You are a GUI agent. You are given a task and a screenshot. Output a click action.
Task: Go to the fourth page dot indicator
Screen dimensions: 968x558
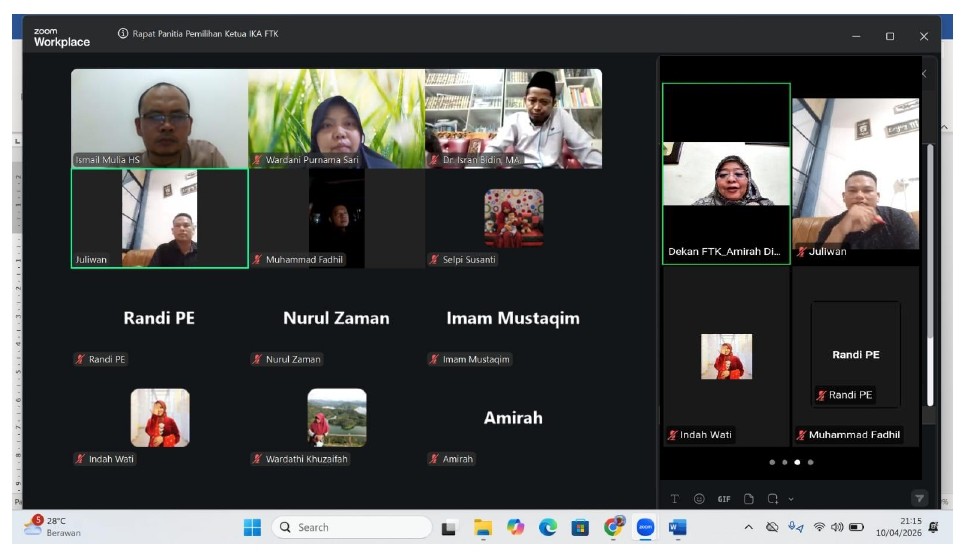810,462
